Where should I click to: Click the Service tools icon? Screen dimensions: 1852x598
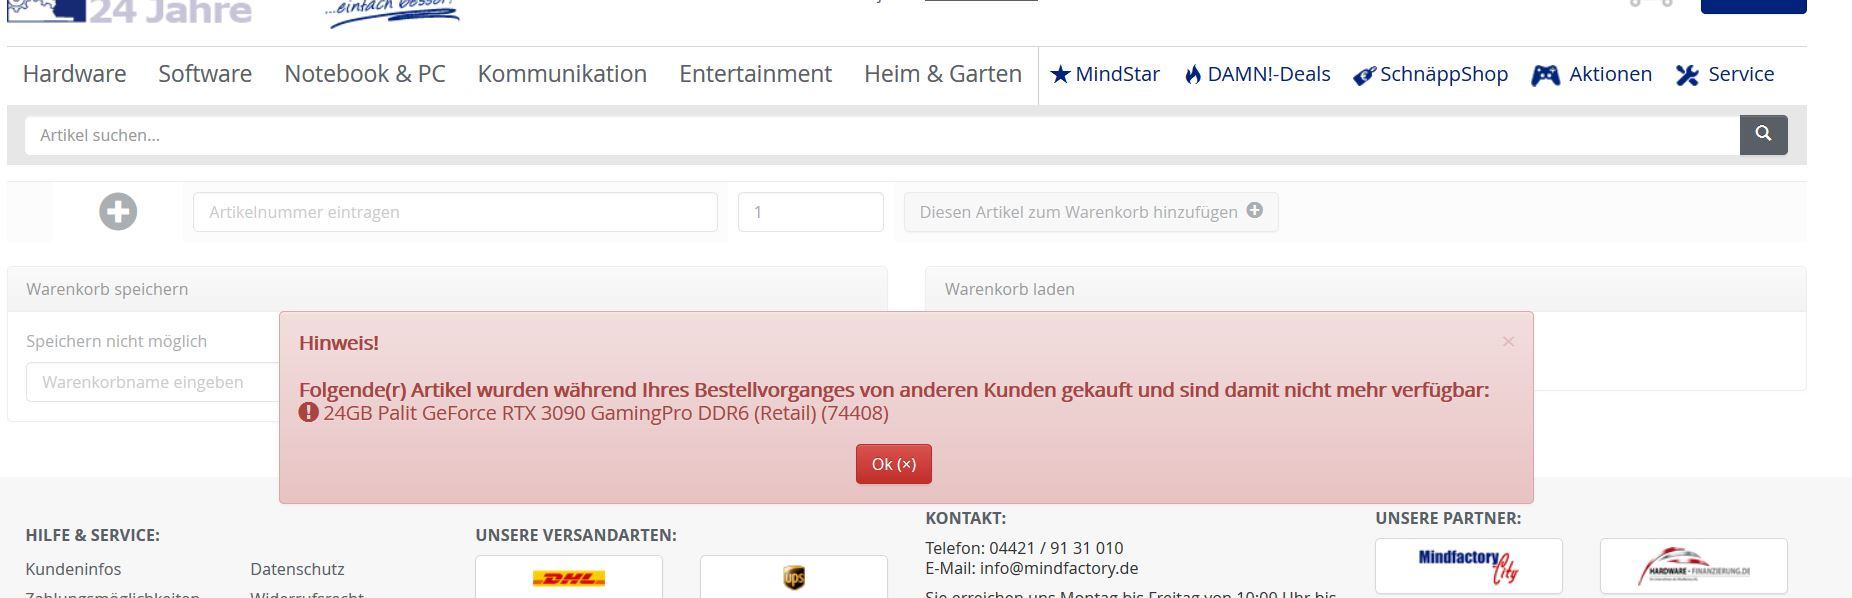1687,76
